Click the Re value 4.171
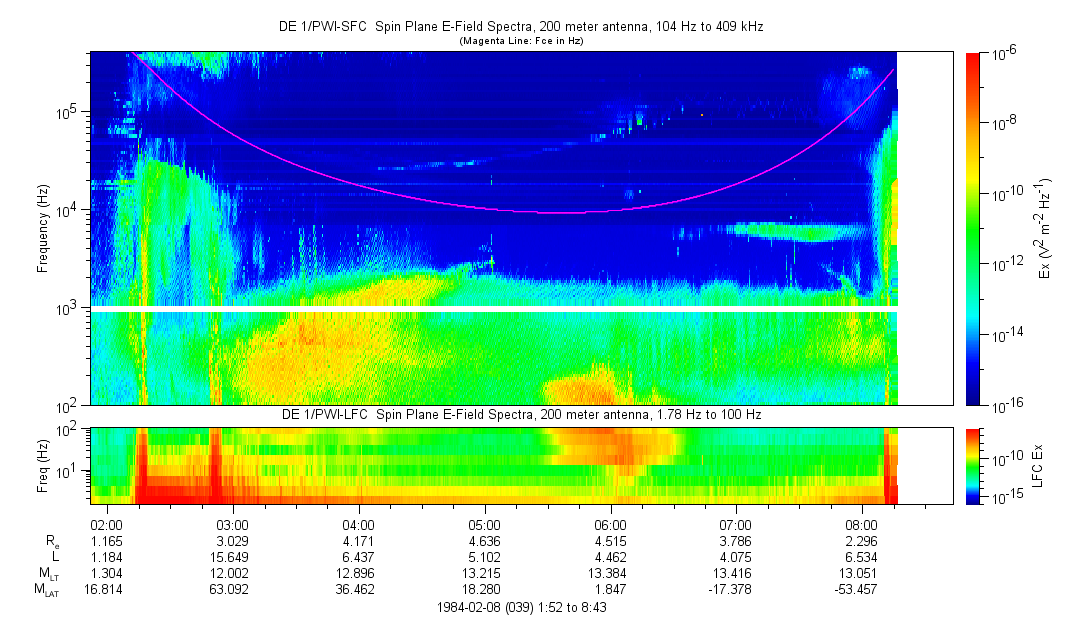This screenshot has width=1083, height=620. tap(358, 541)
